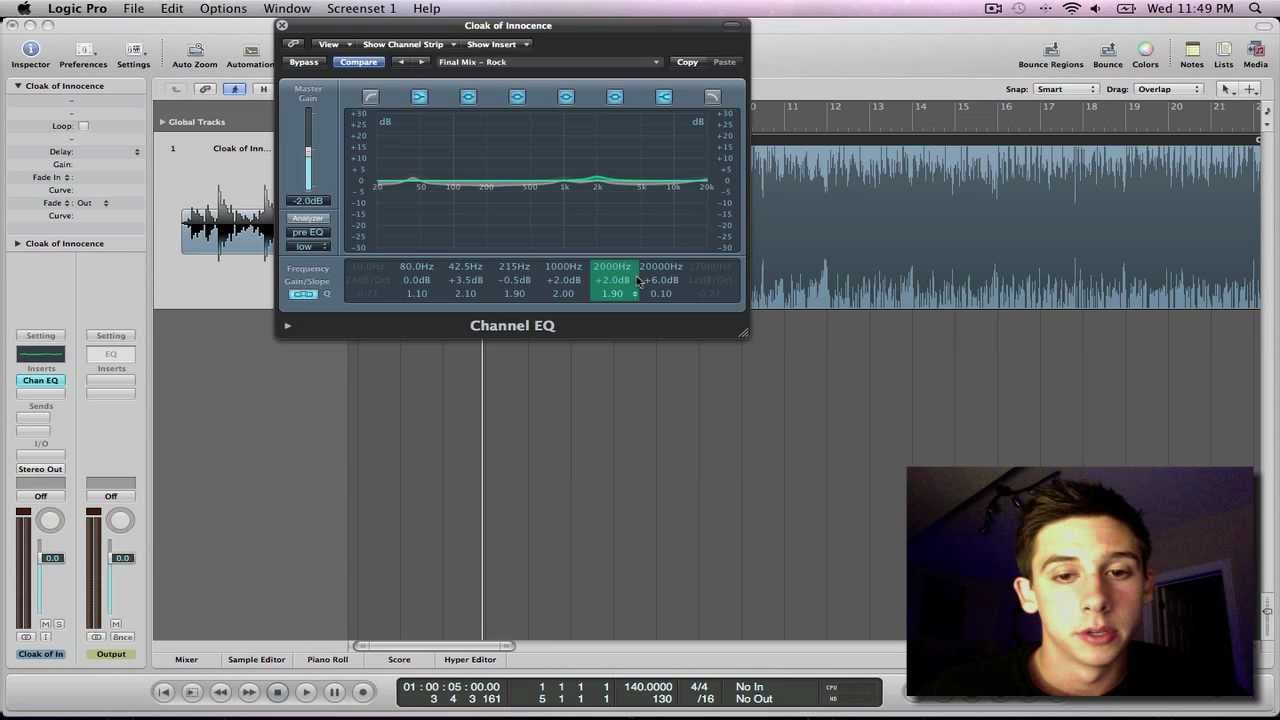Open the Snap Smart dropdown
Viewport: 1280px width, 720px height.
click(1065, 89)
